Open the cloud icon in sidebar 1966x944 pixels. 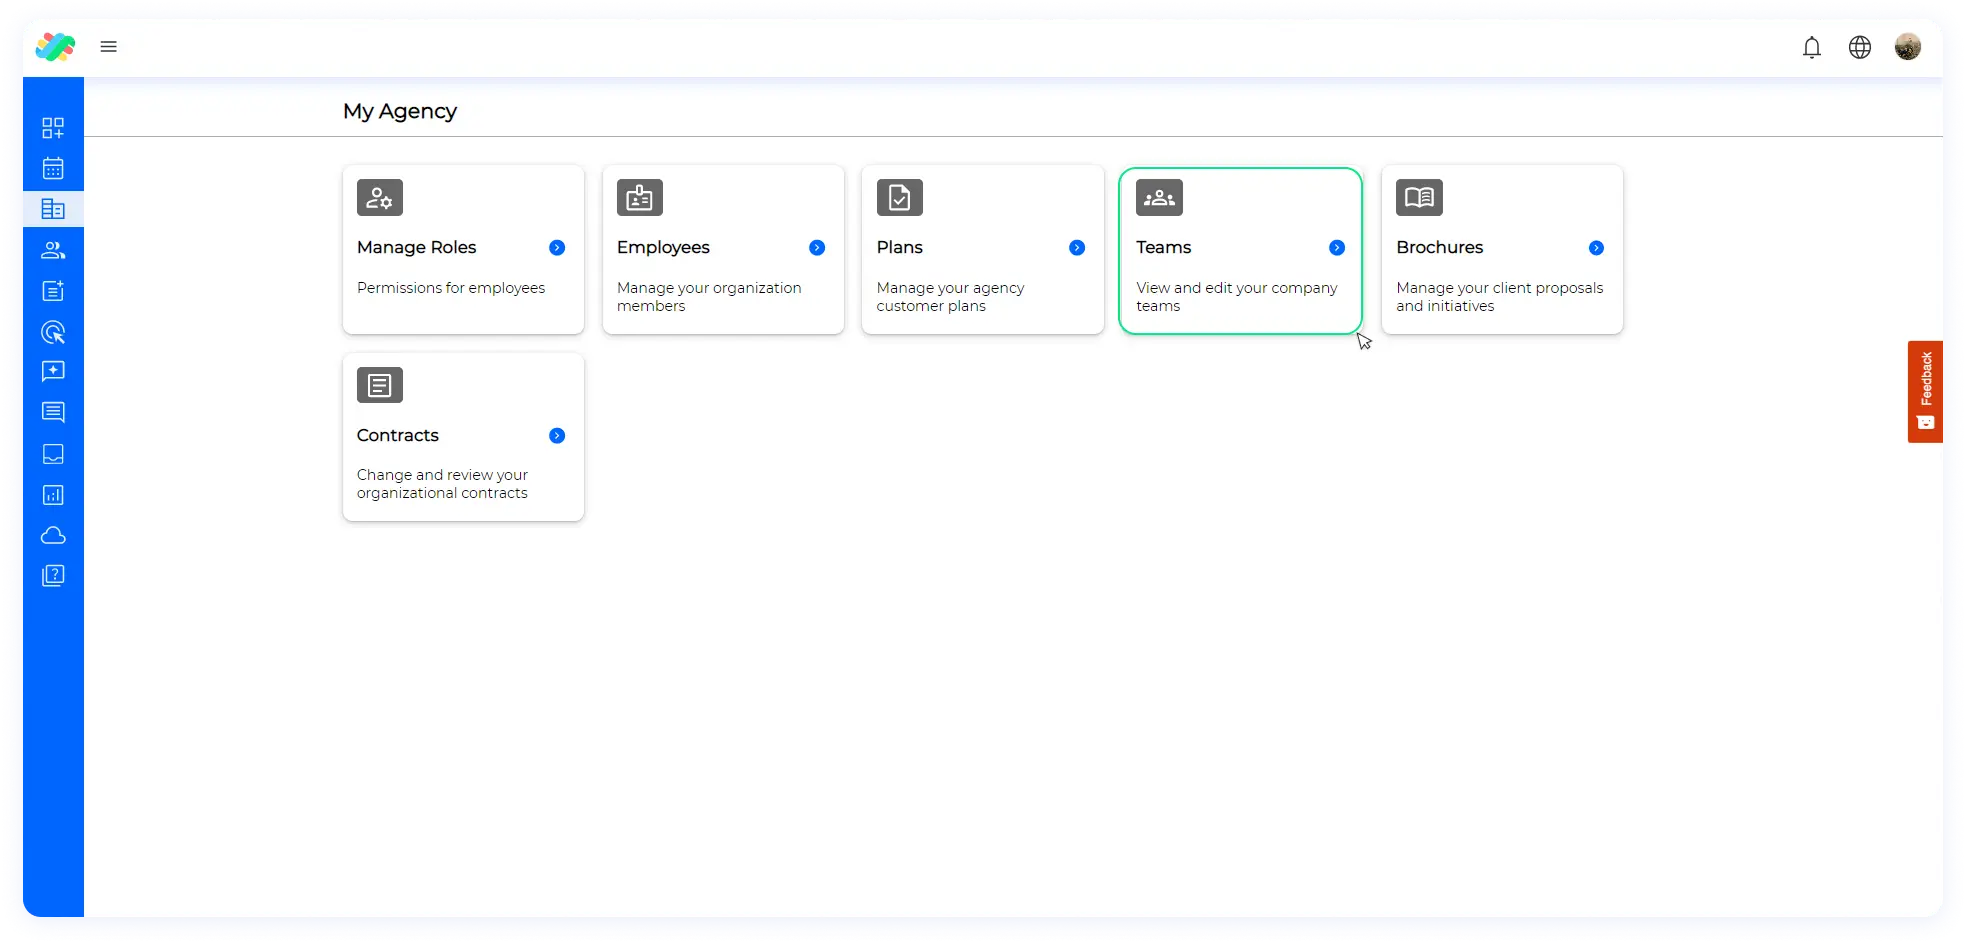[53, 536]
